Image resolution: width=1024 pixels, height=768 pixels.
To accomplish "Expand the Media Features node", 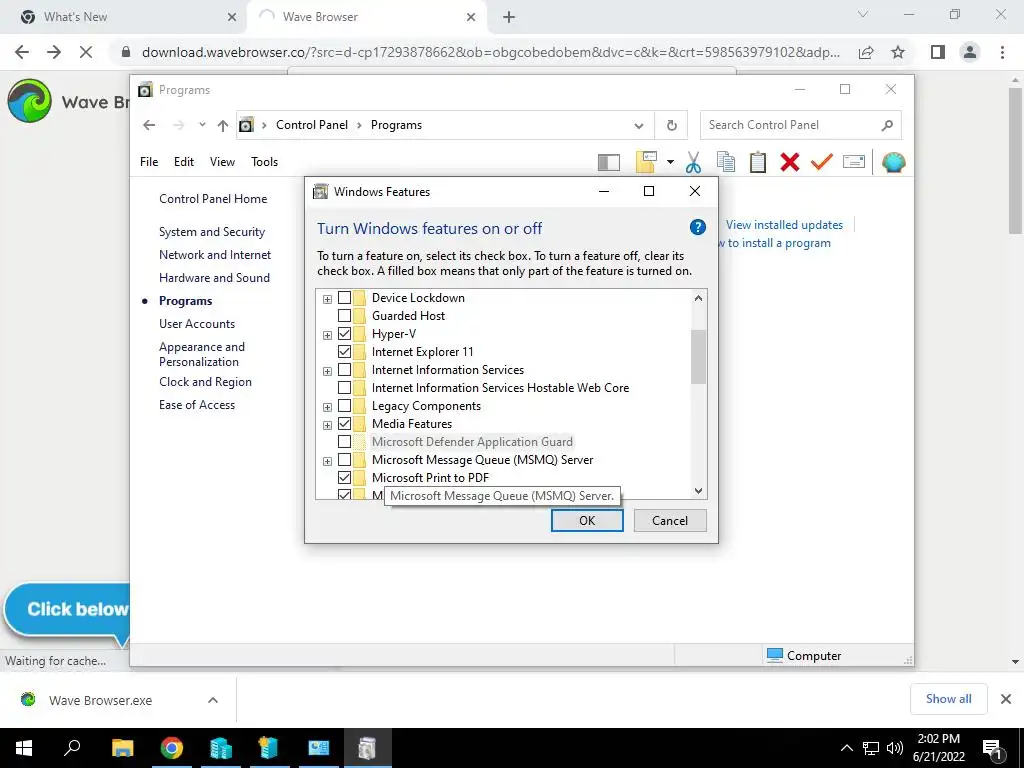I will [x=327, y=425].
